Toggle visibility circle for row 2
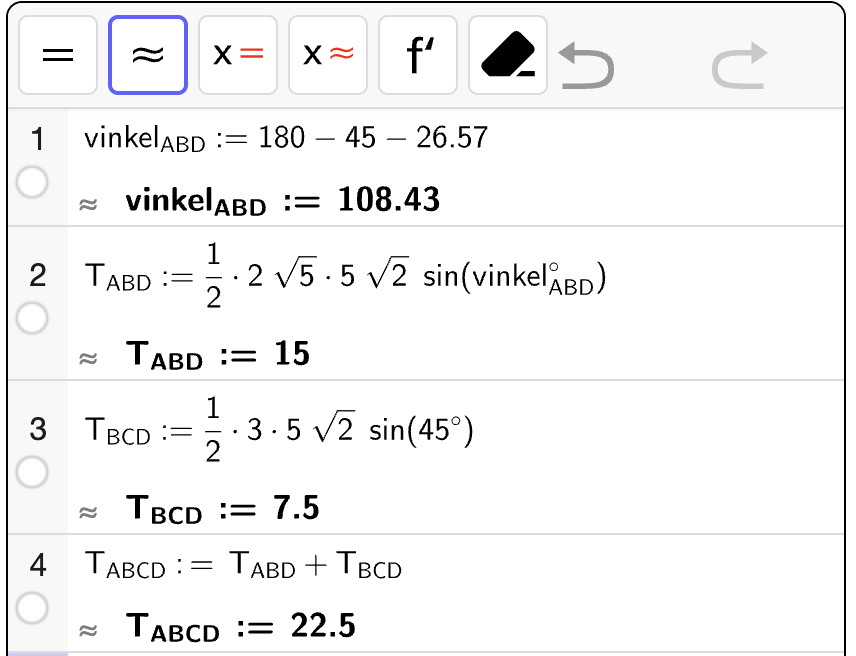 (32, 318)
